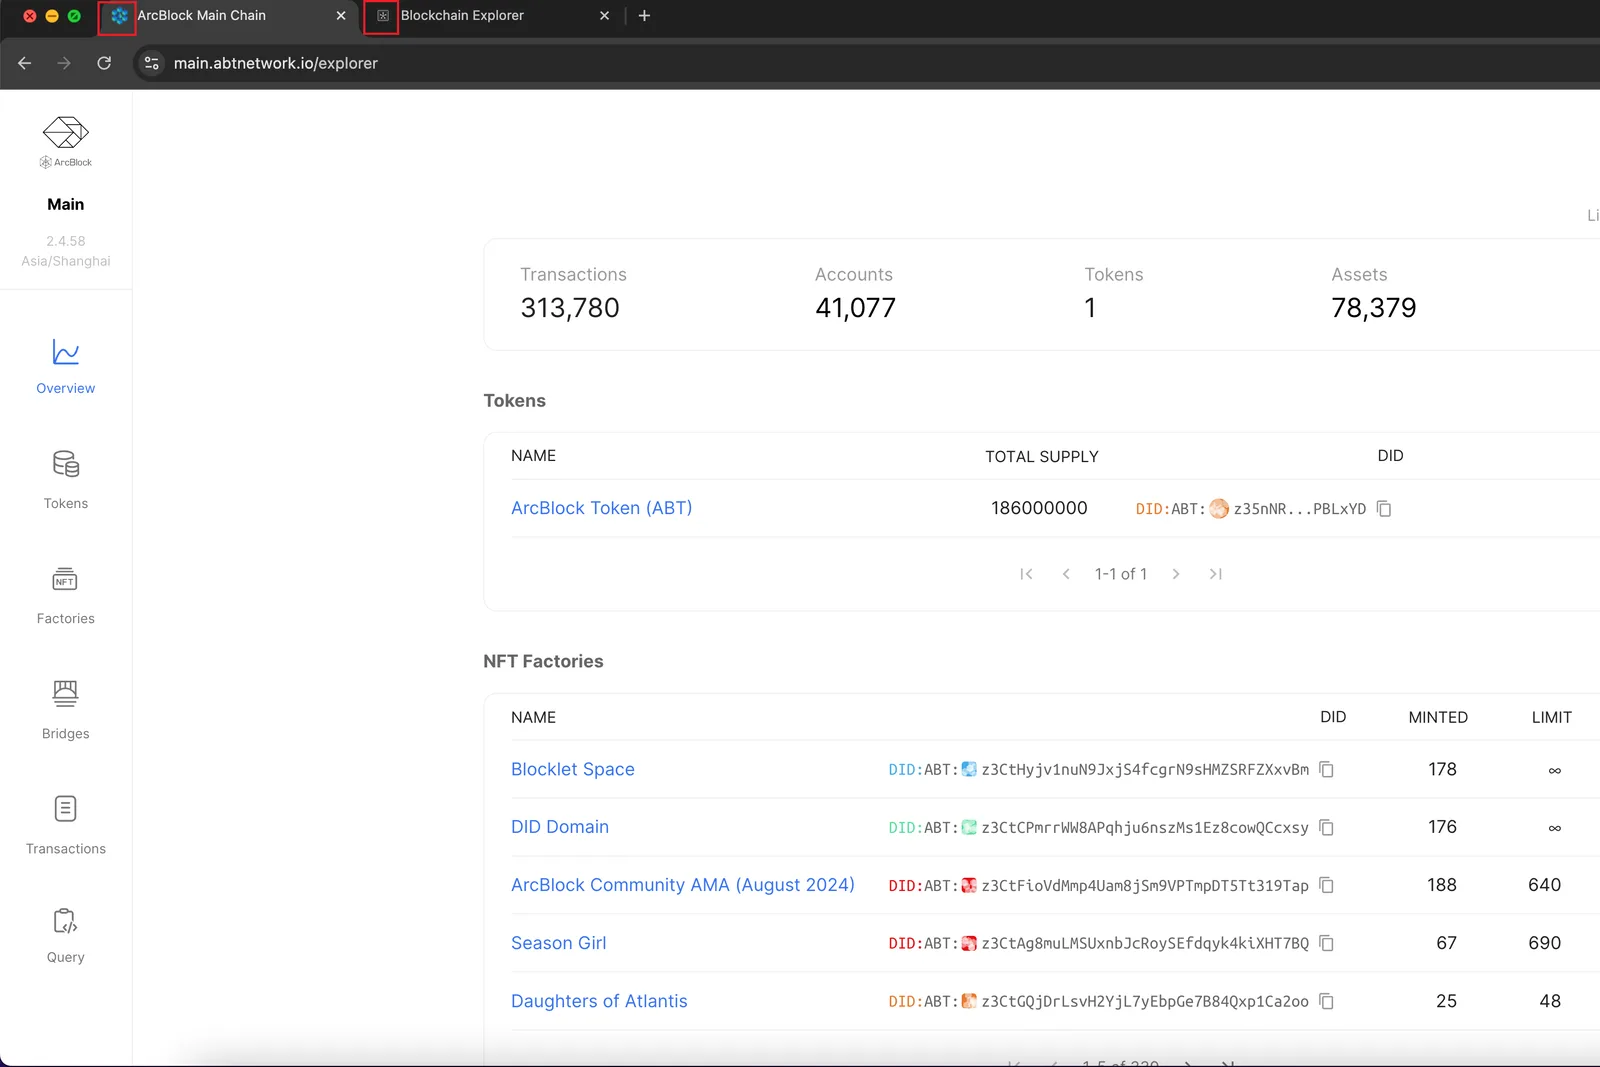Open ArcBlock Community AMA (August 2024) link
Screen dimensions: 1600x1067
coord(683,885)
